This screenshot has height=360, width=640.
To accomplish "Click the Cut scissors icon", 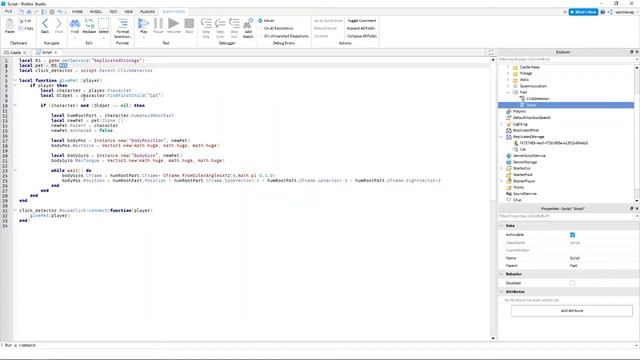I will pyautogui.click(x=22, y=21).
